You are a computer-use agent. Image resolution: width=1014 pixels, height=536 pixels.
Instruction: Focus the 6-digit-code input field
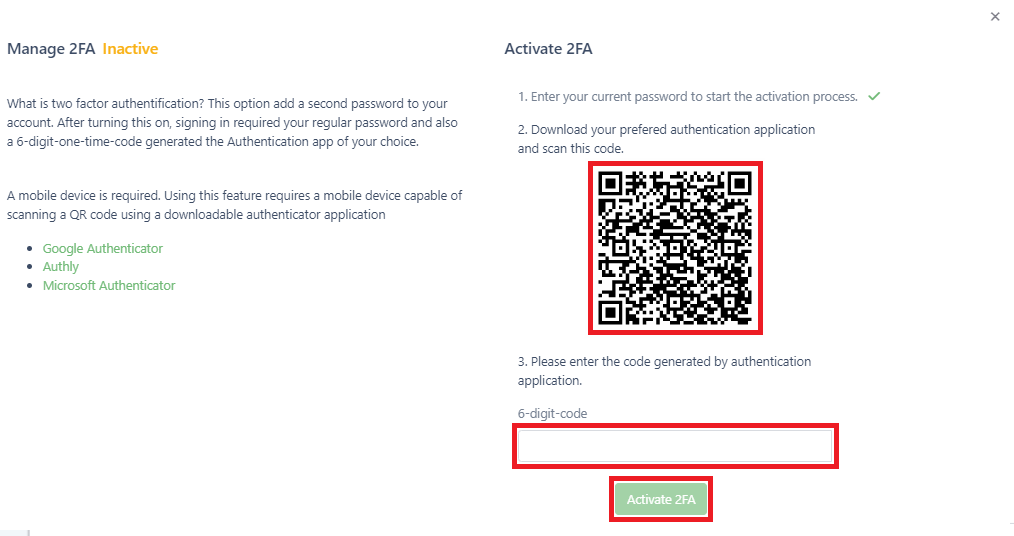click(675, 446)
